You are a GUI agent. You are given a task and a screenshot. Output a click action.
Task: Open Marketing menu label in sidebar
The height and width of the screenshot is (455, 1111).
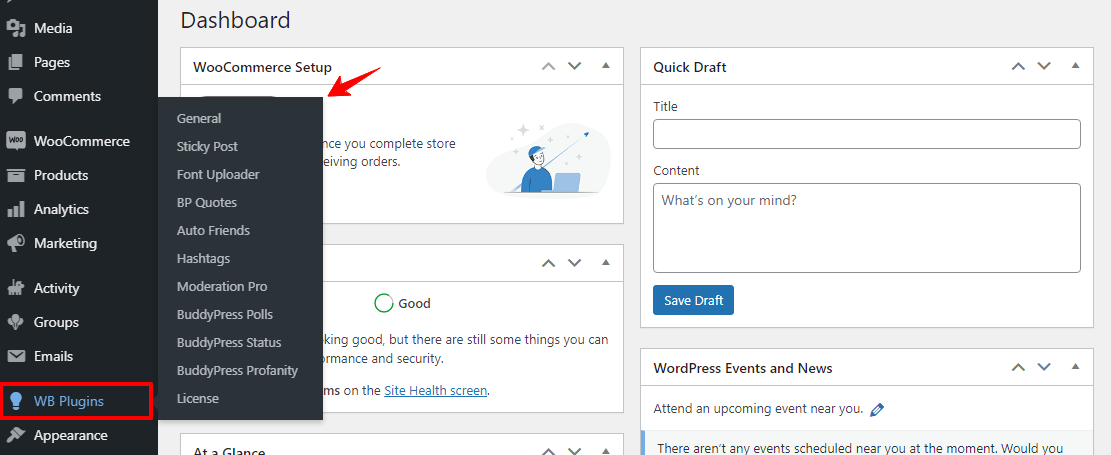(x=65, y=243)
